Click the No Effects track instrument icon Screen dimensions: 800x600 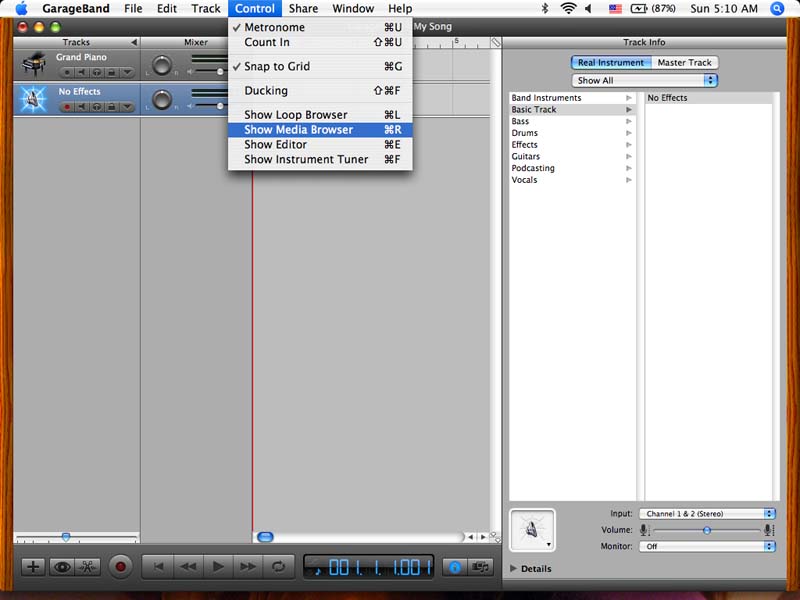(33, 99)
